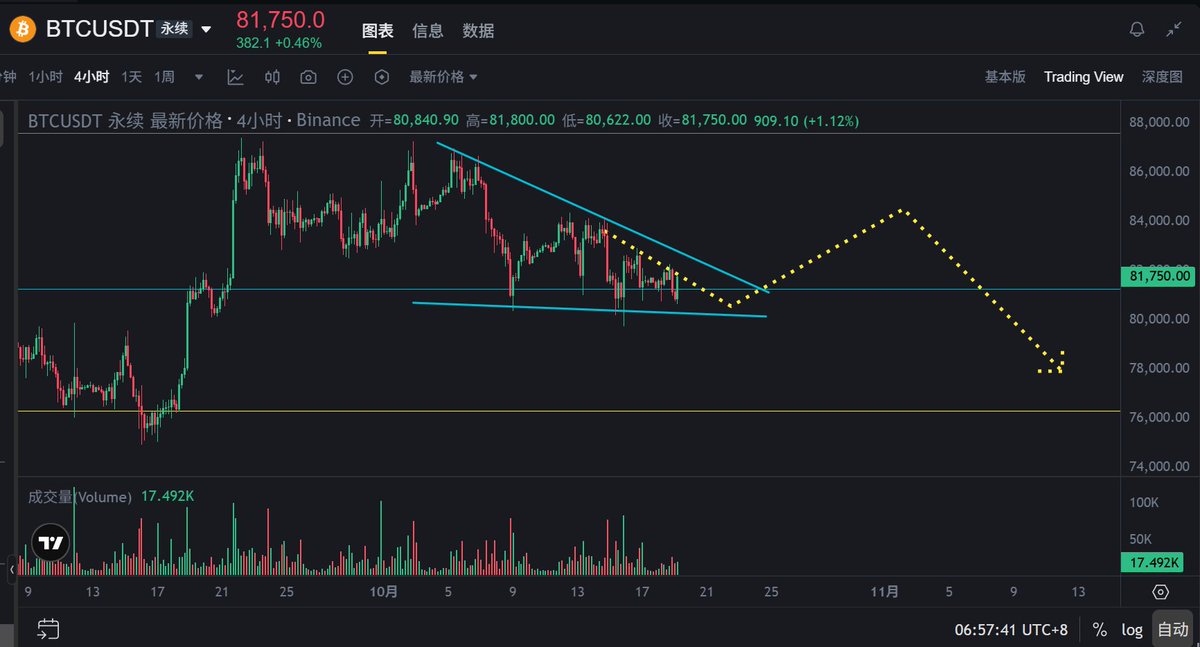Open chart settings hexagon icon

click(381, 77)
